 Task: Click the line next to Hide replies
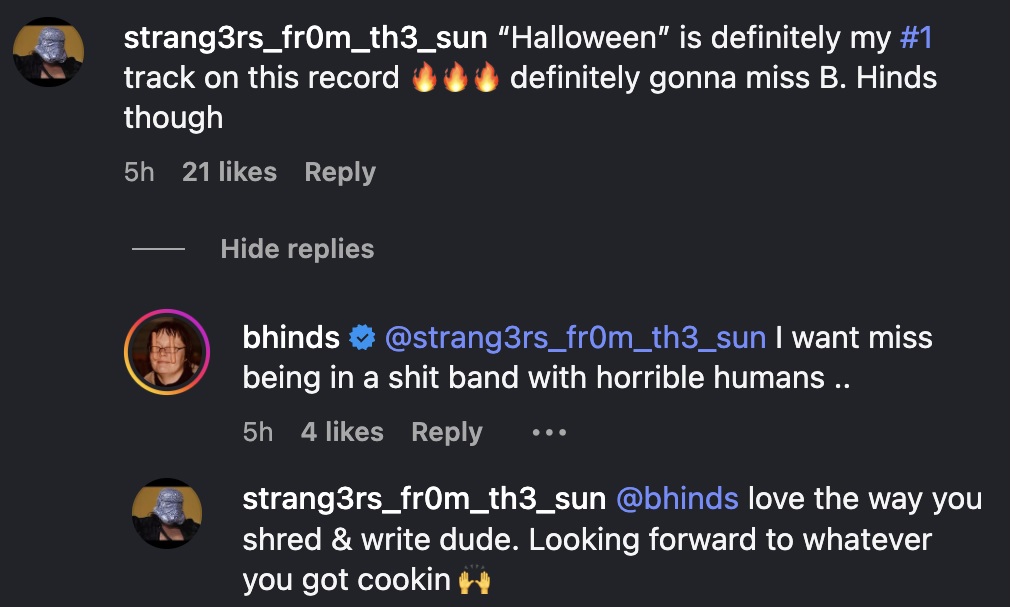pos(158,248)
